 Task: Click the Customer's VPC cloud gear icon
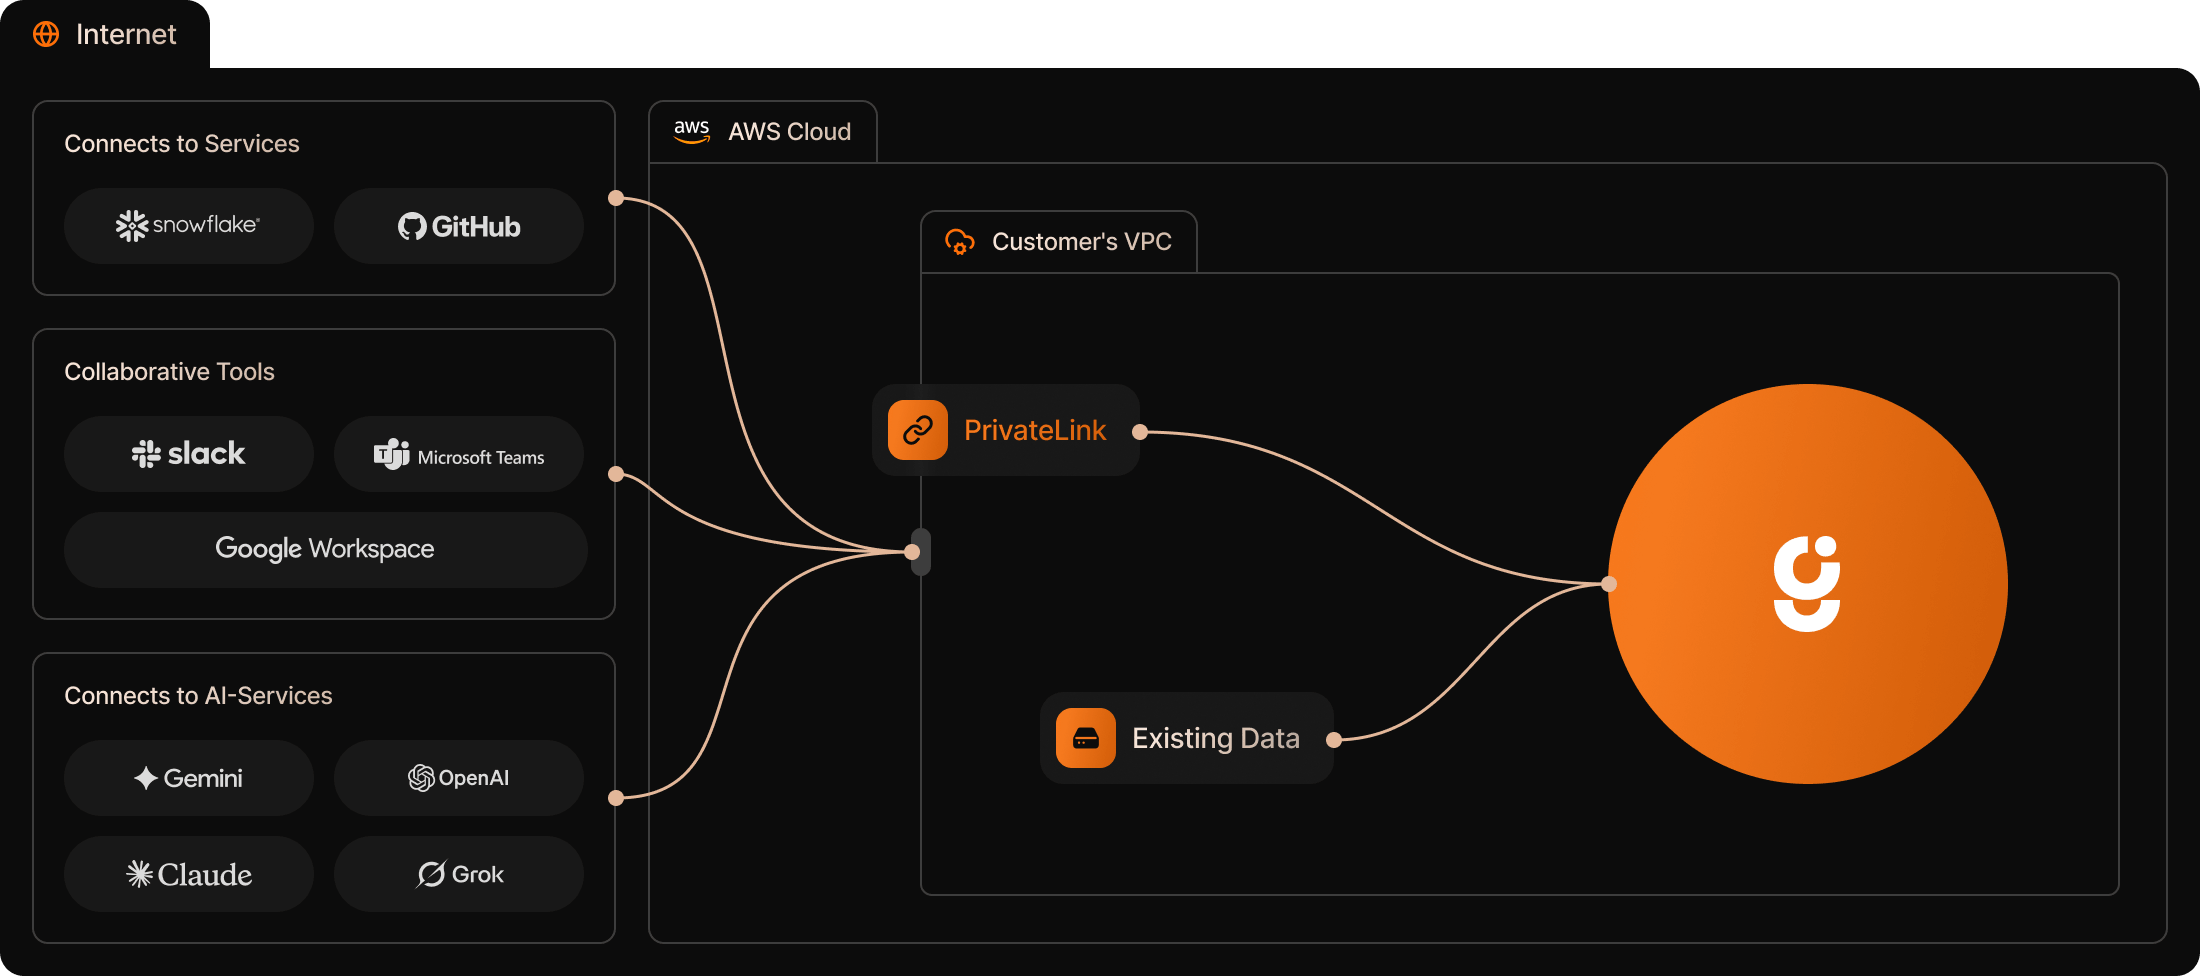coord(960,242)
